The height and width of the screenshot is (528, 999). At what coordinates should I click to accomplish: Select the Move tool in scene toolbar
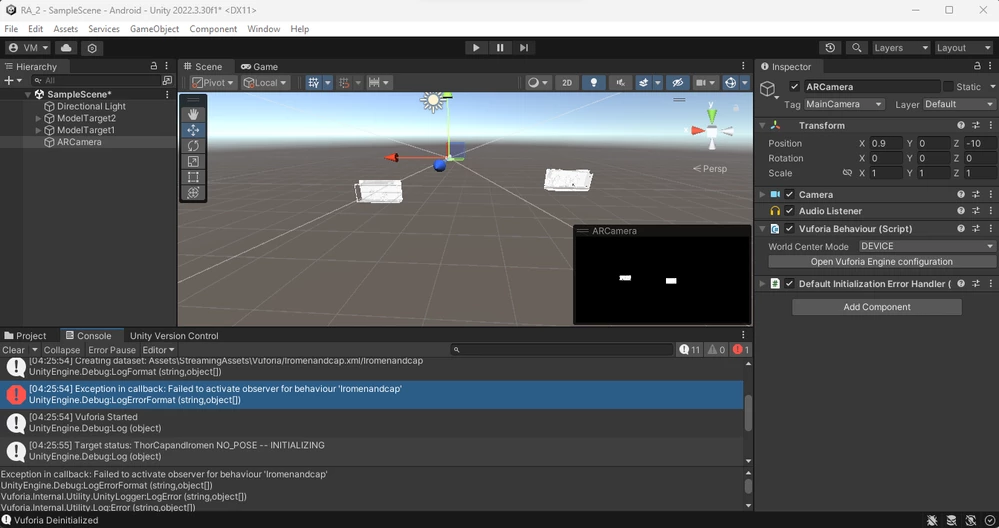coord(193,130)
